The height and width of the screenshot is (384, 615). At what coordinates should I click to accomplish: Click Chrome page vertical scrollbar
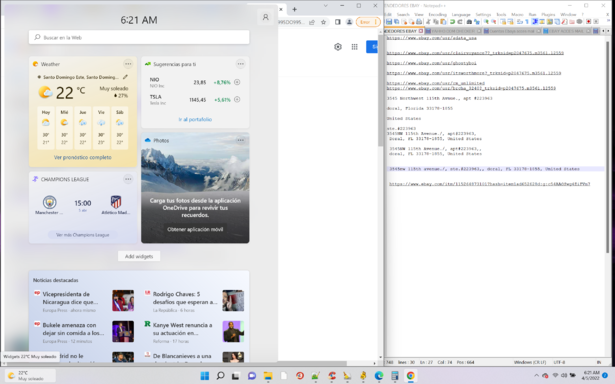[380, 90]
